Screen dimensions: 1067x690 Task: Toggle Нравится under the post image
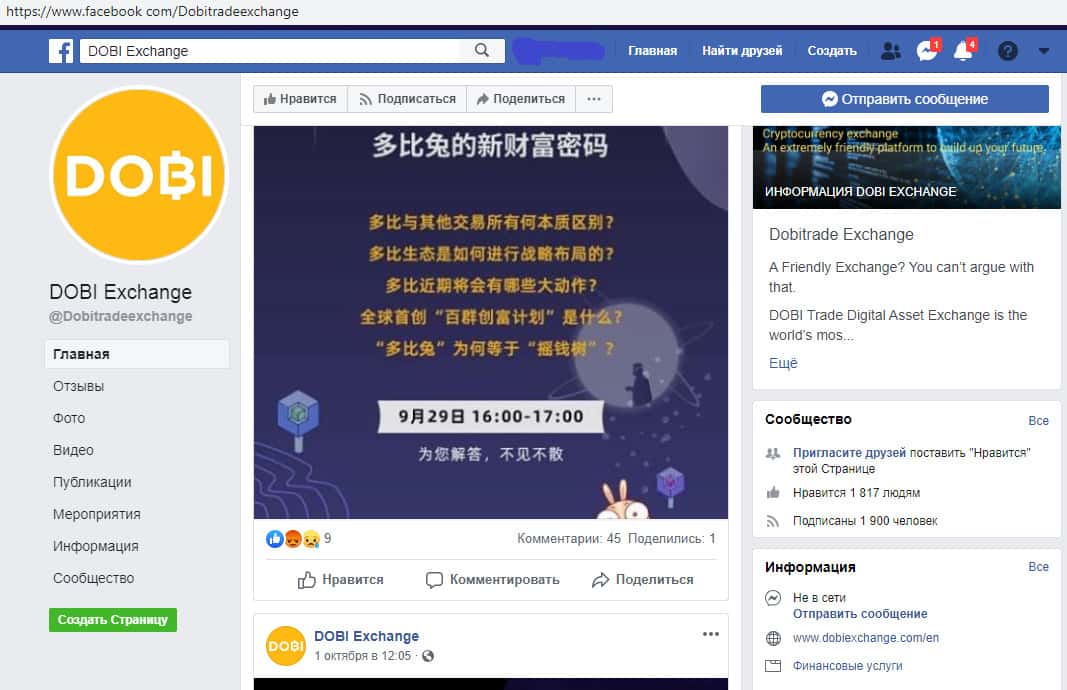coord(340,580)
